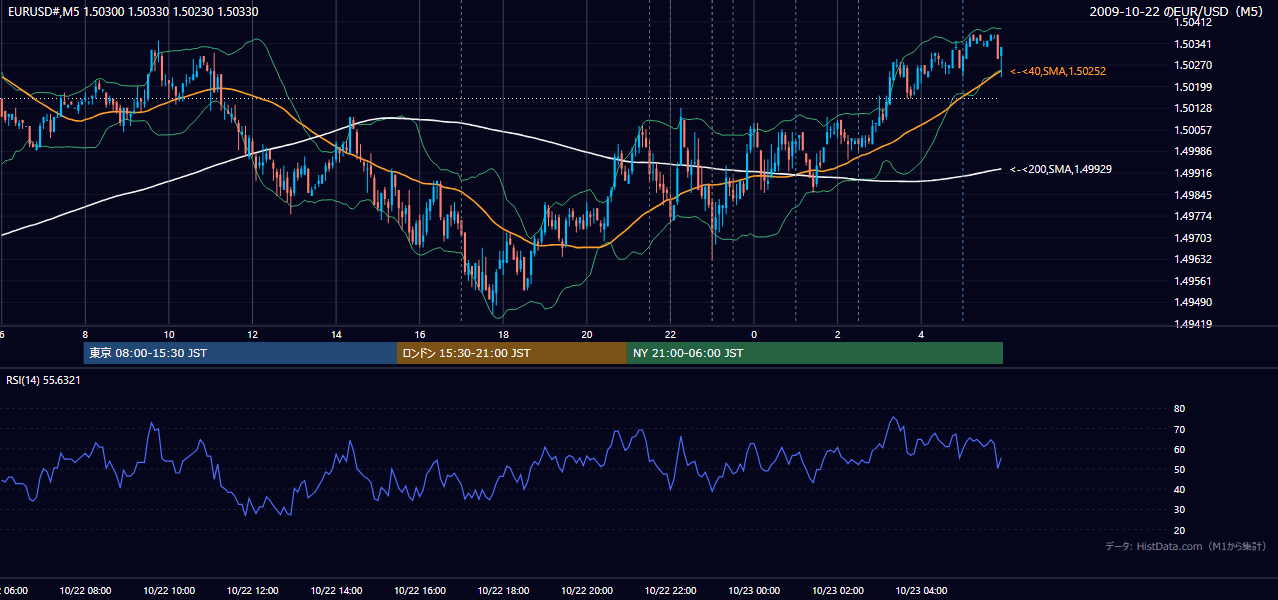Select the 東京 08:00-15:30 JST session bar
Image resolution: width=1278 pixels, height=600 pixels.
pos(240,353)
